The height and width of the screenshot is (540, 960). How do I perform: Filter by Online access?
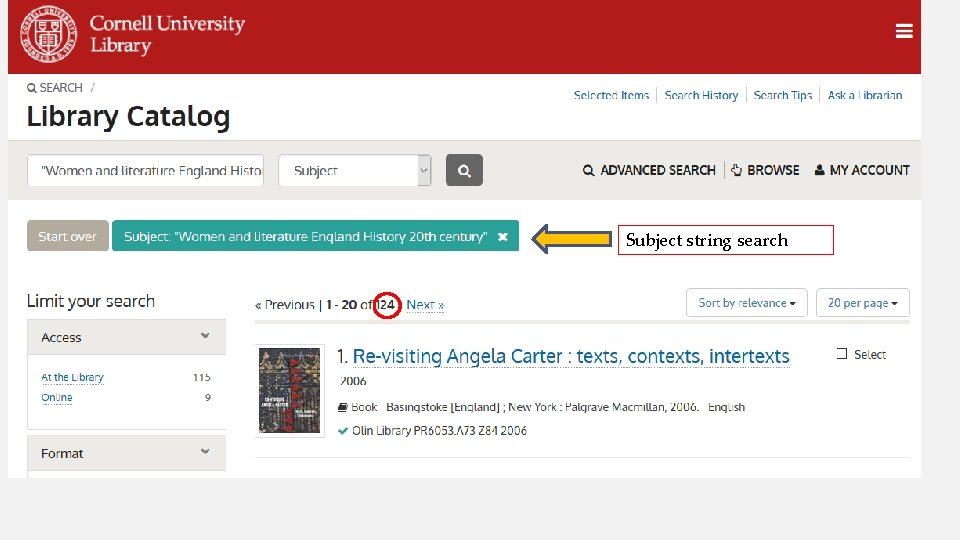pyautogui.click(x=56, y=397)
